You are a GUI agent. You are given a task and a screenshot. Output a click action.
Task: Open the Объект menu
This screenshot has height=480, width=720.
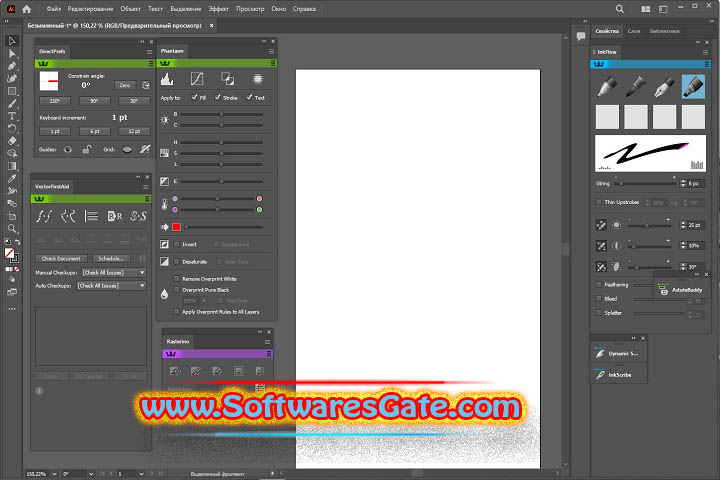click(x=130, y=9)
